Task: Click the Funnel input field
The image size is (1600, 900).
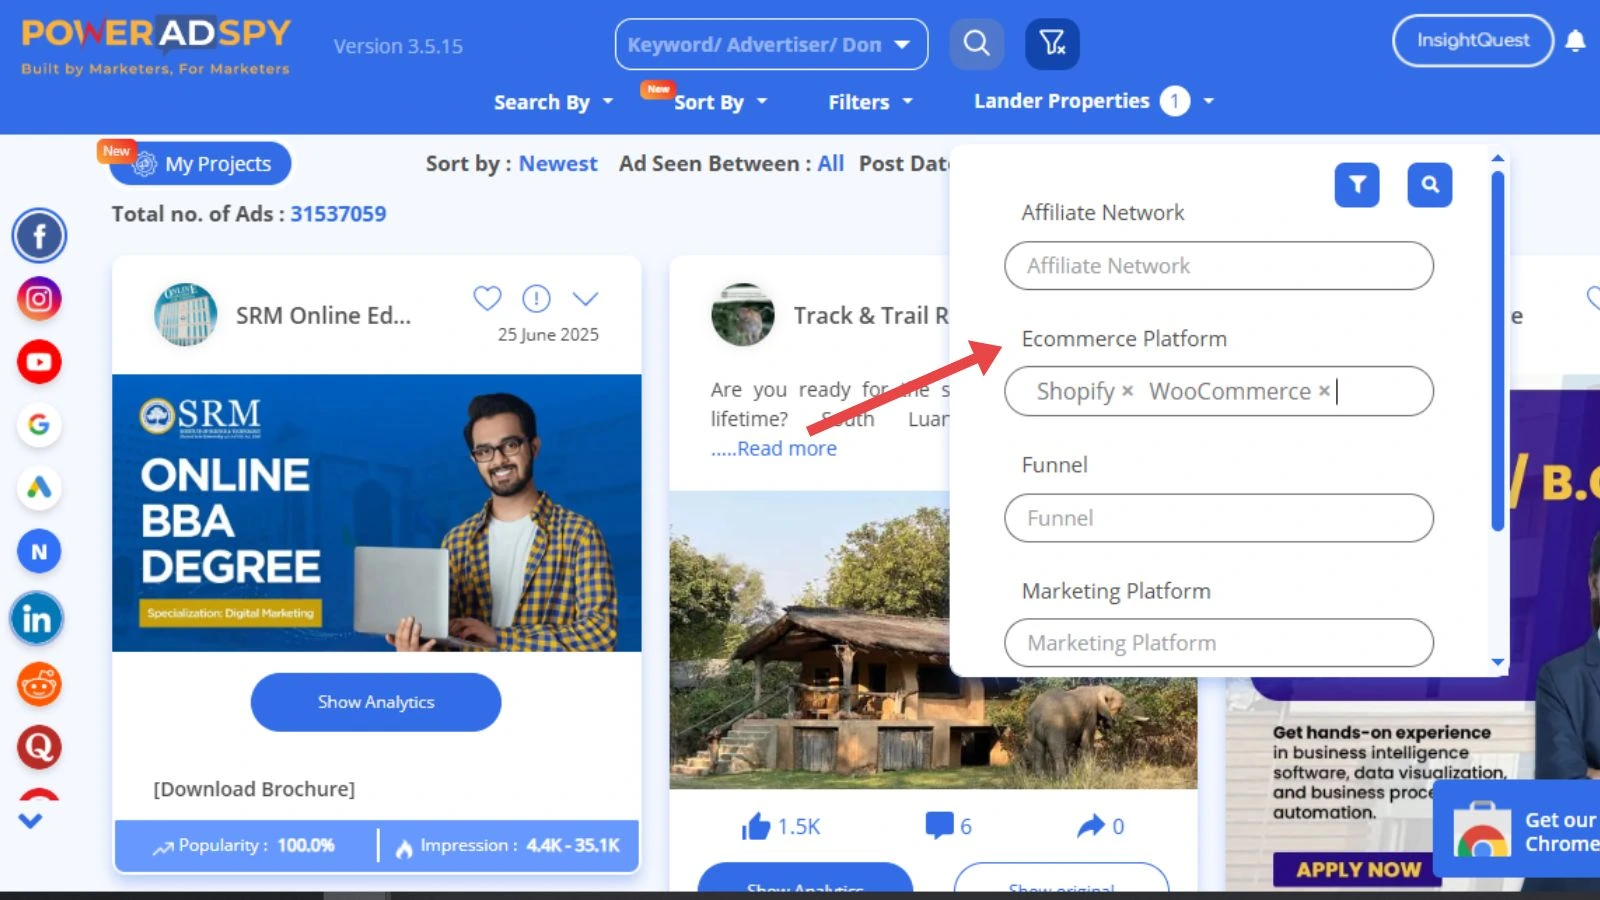Action: coord(1219,518)
